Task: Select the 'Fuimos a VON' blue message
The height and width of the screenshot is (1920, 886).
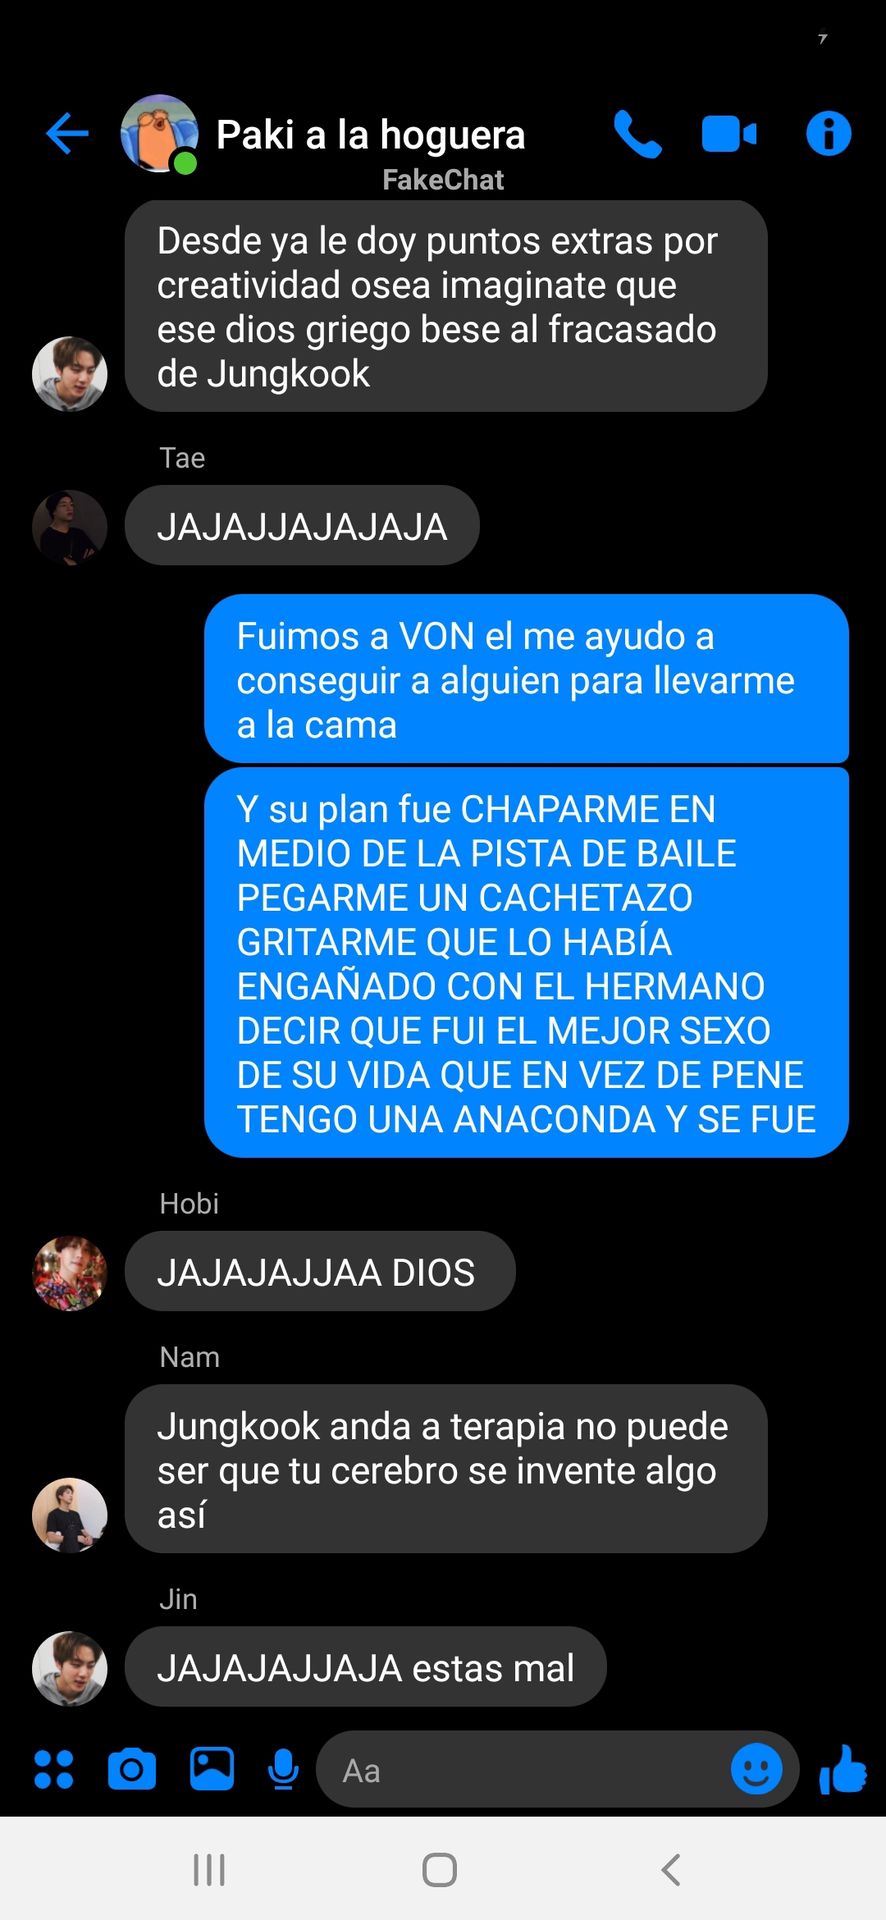Action: pos(526,680)
